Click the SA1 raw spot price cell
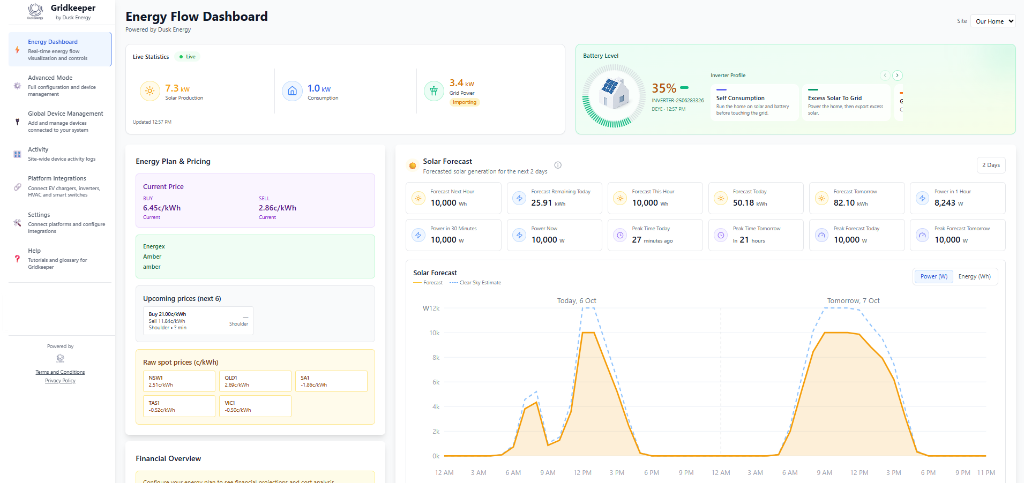 (331, 381)
